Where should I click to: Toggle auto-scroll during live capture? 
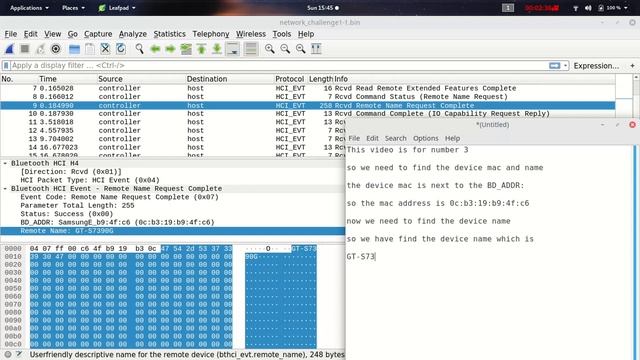[233, 49]
